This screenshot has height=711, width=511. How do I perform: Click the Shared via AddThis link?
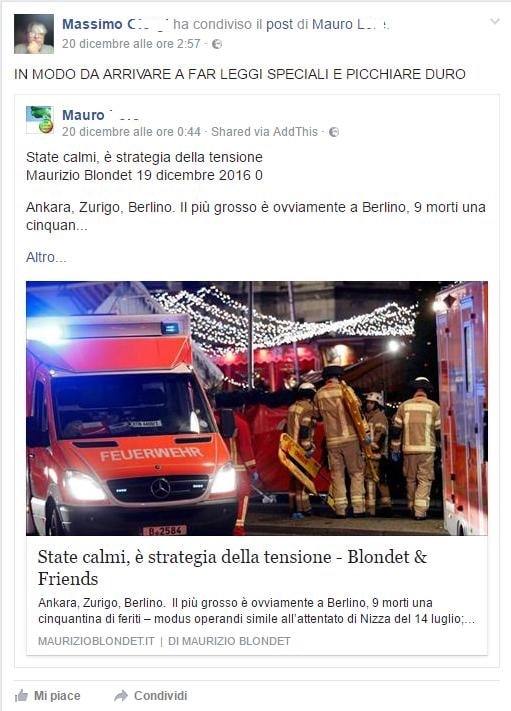click(x=264, y=132)
